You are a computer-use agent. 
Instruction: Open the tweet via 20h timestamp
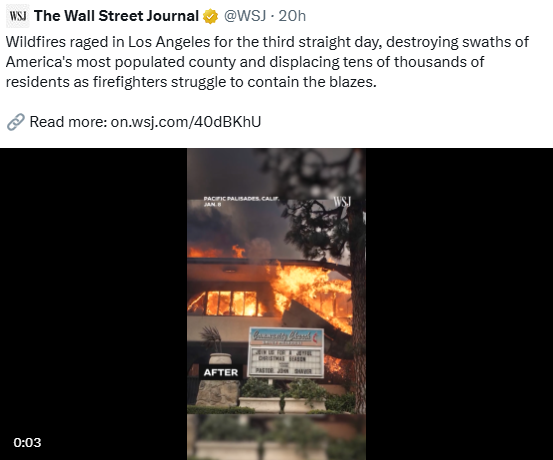tap(292, 16)
